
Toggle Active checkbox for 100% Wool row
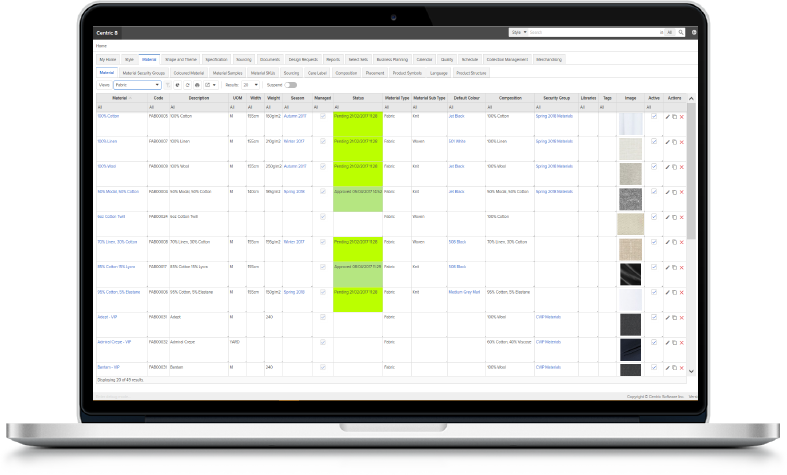point(654,166)
